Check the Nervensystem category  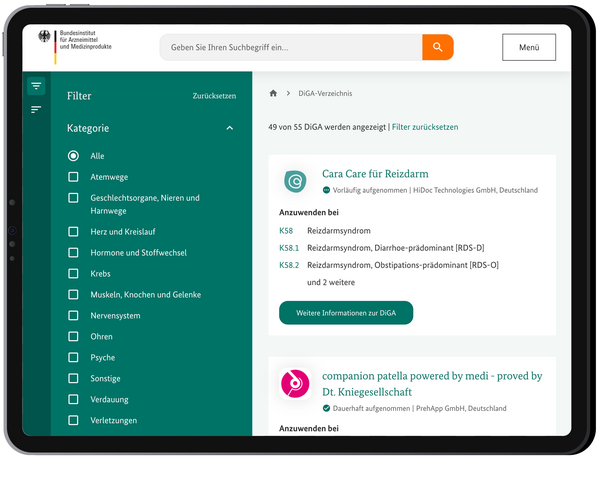pyautogui.click(x=73, y=316)
